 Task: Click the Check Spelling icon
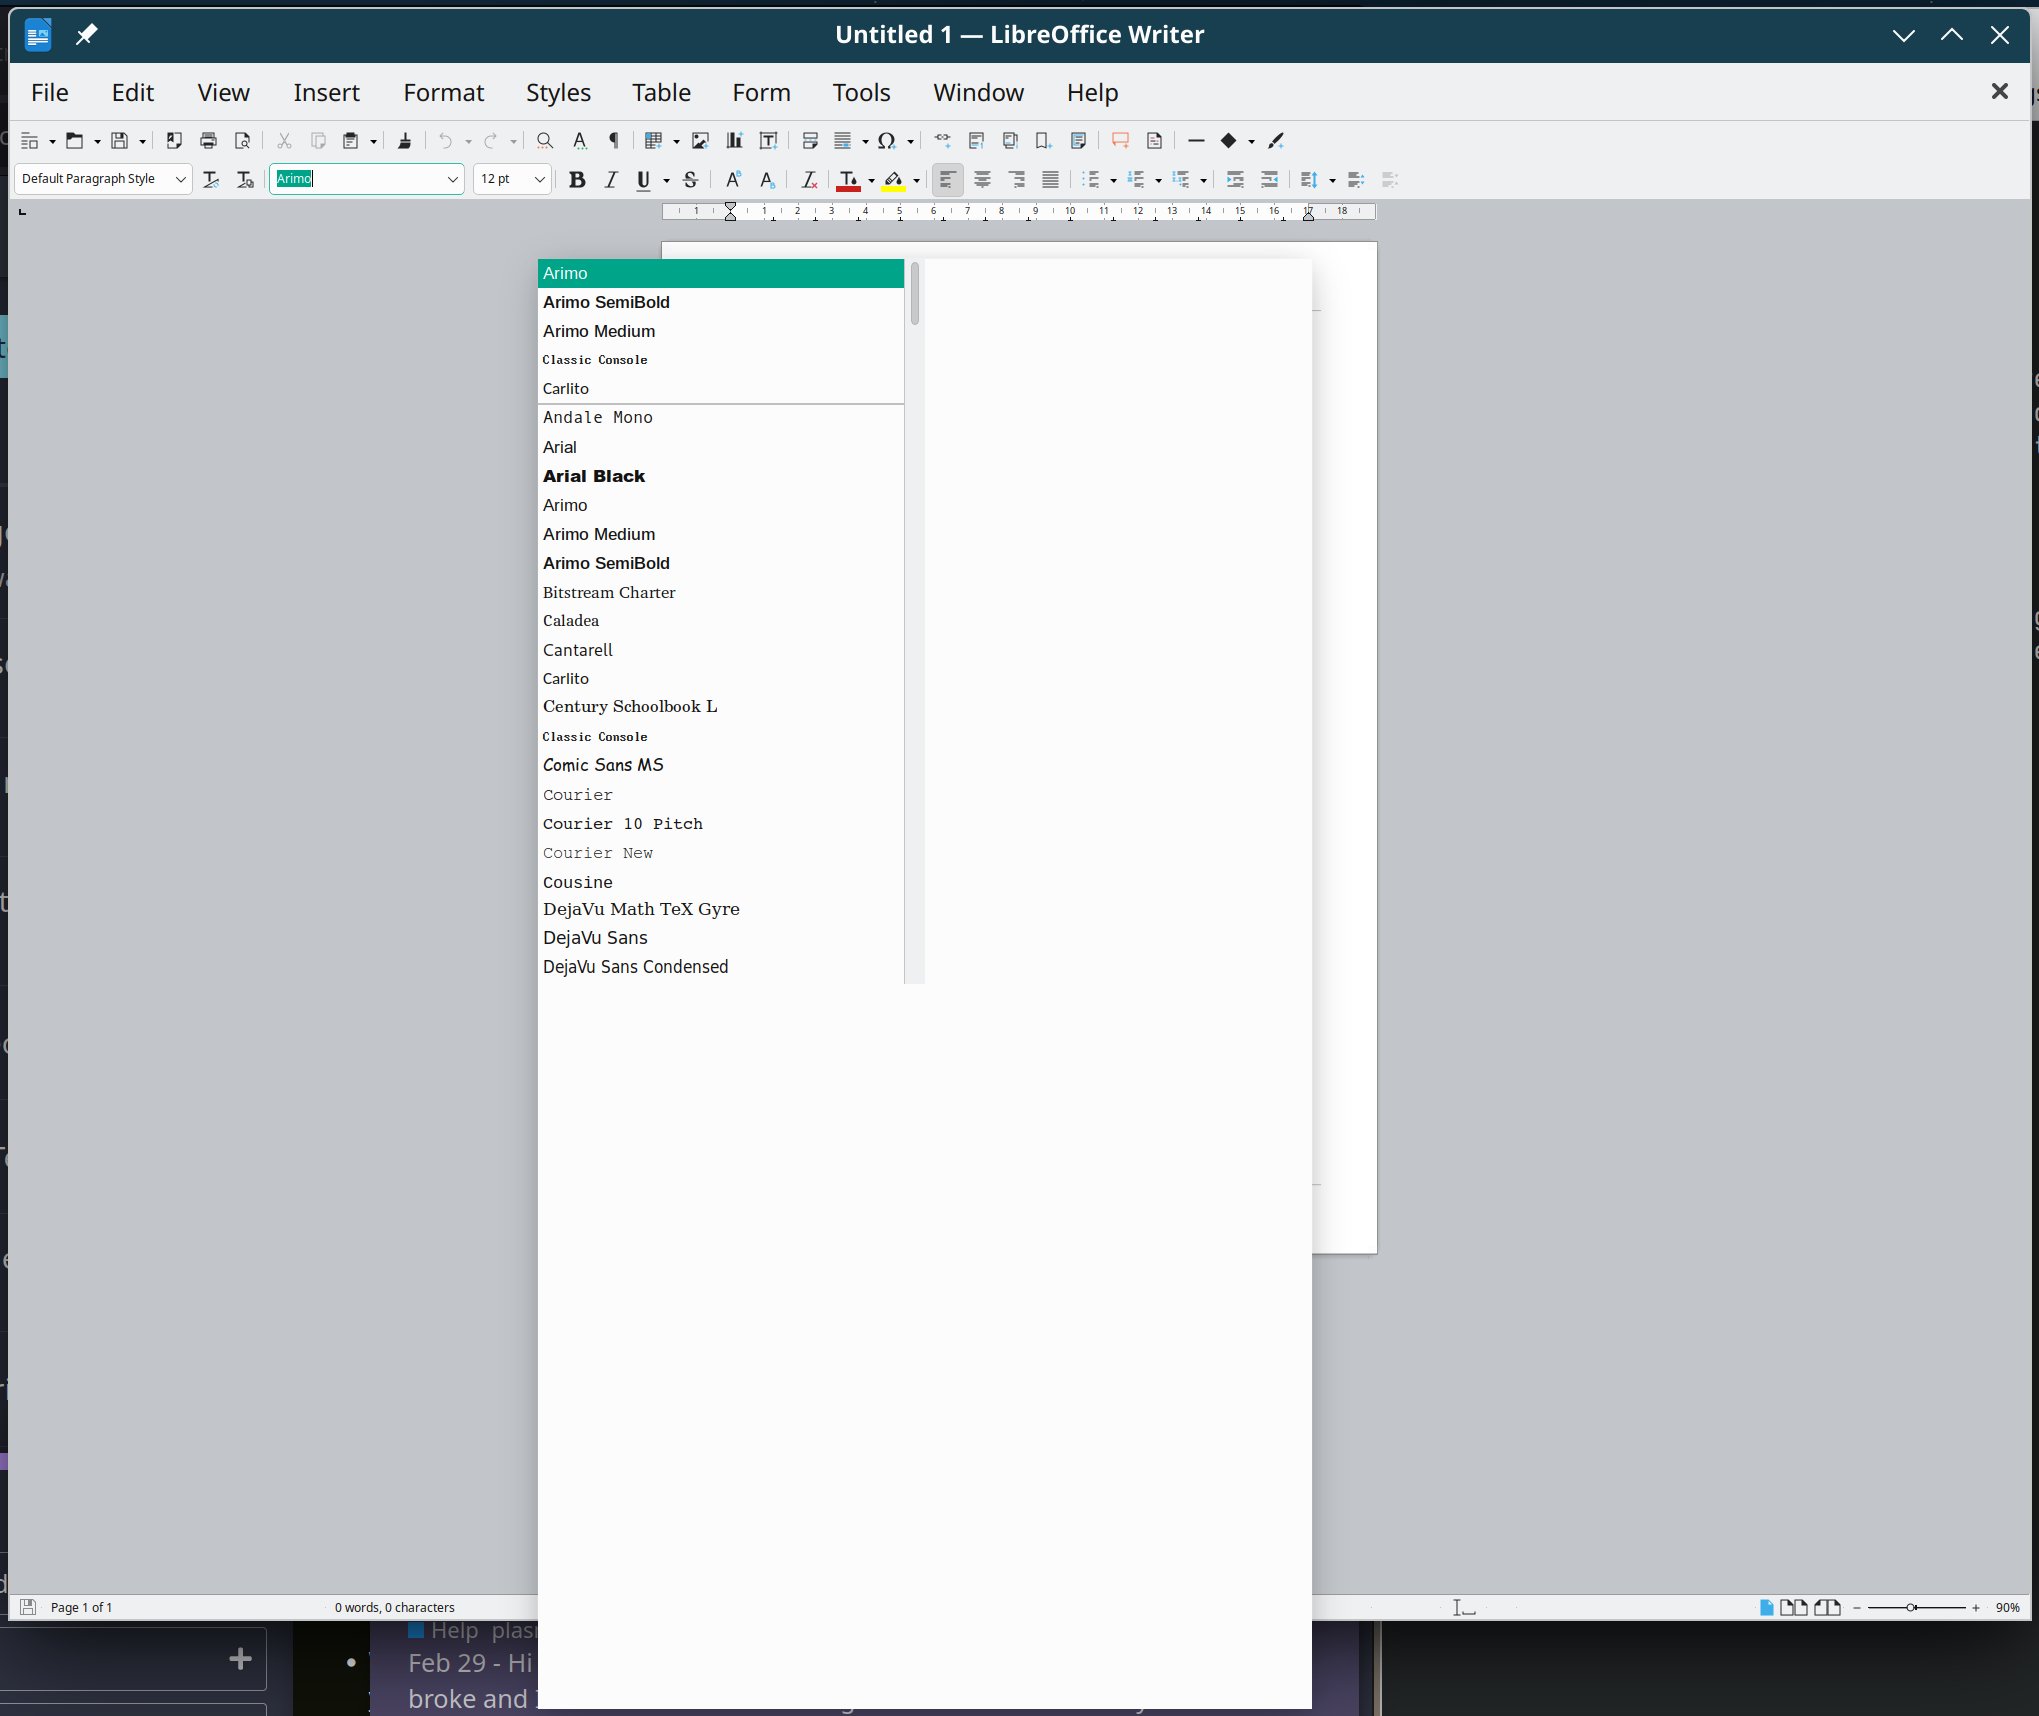(579, 141)
